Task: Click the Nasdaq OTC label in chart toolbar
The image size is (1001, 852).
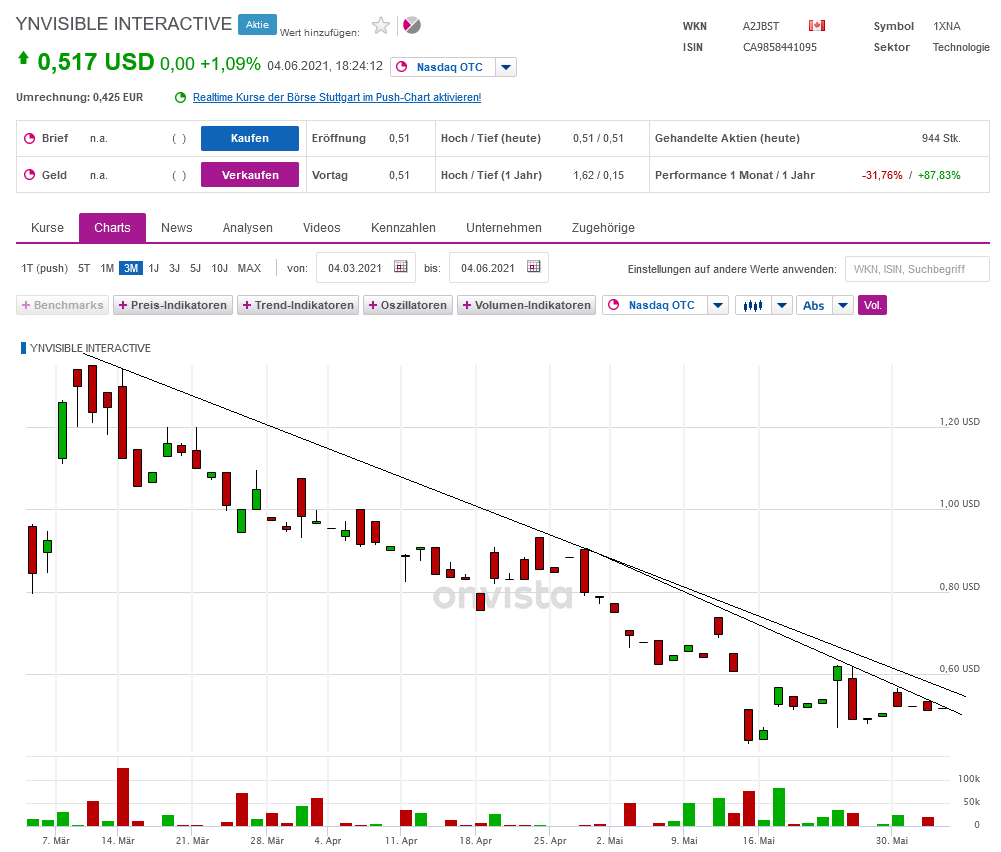Action: [x=661, y=306]
